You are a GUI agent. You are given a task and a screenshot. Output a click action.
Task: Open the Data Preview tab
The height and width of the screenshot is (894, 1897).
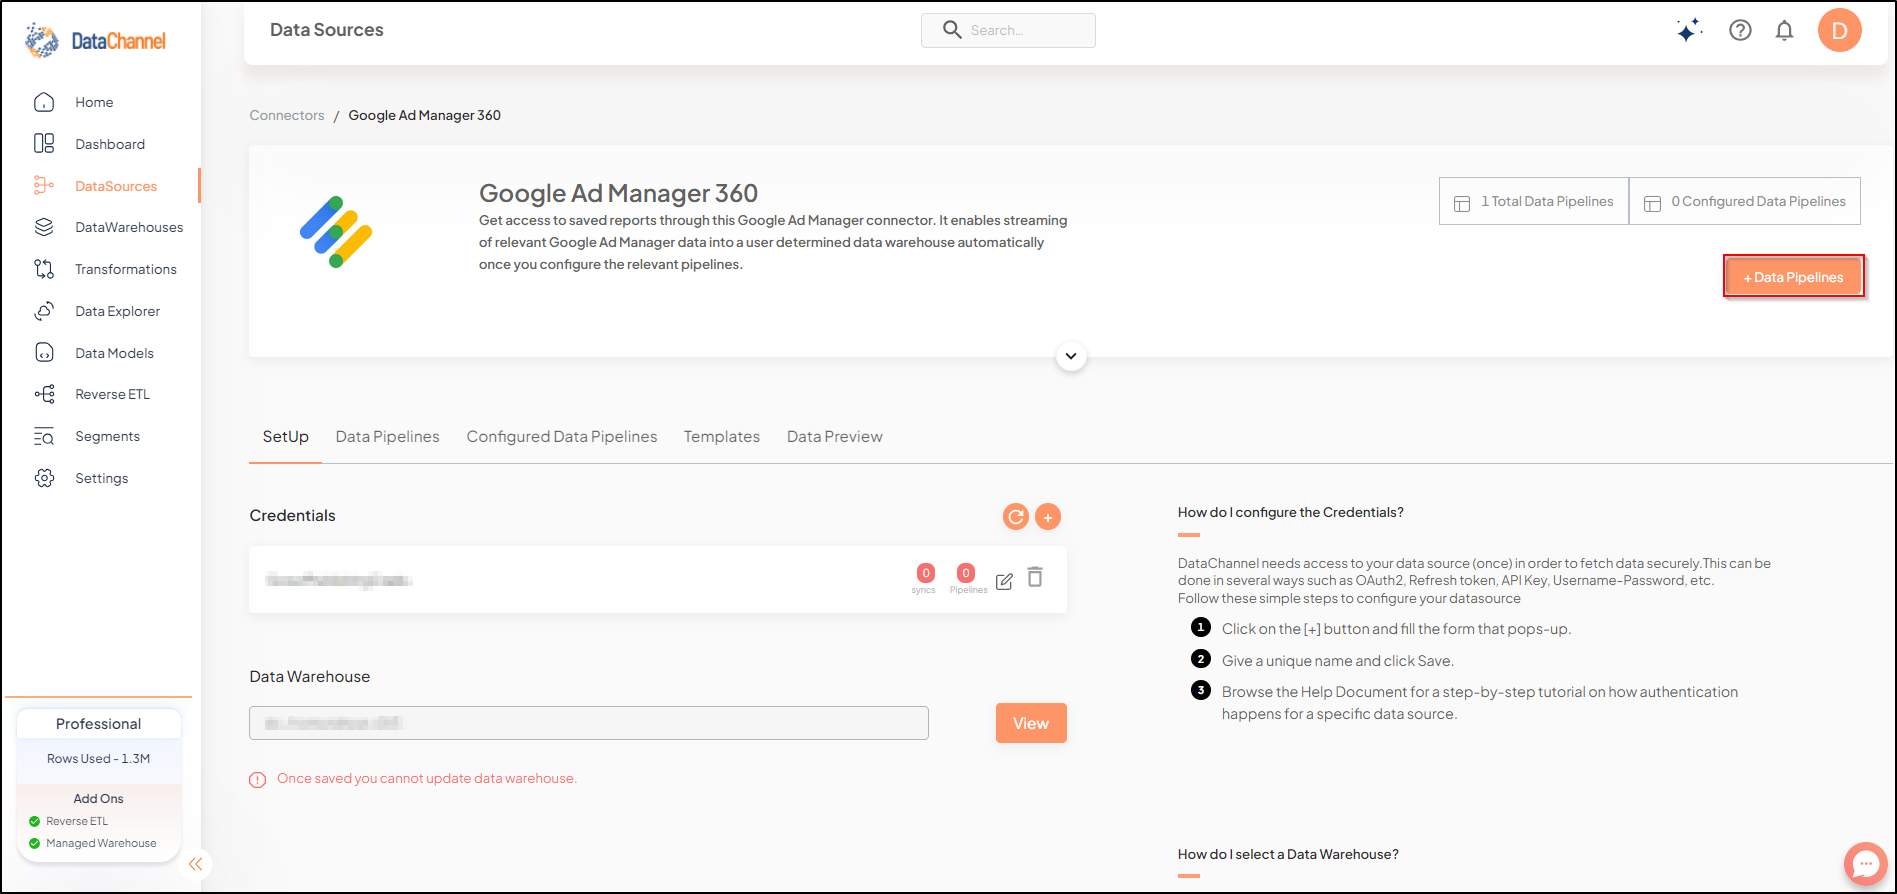[835, 437]
